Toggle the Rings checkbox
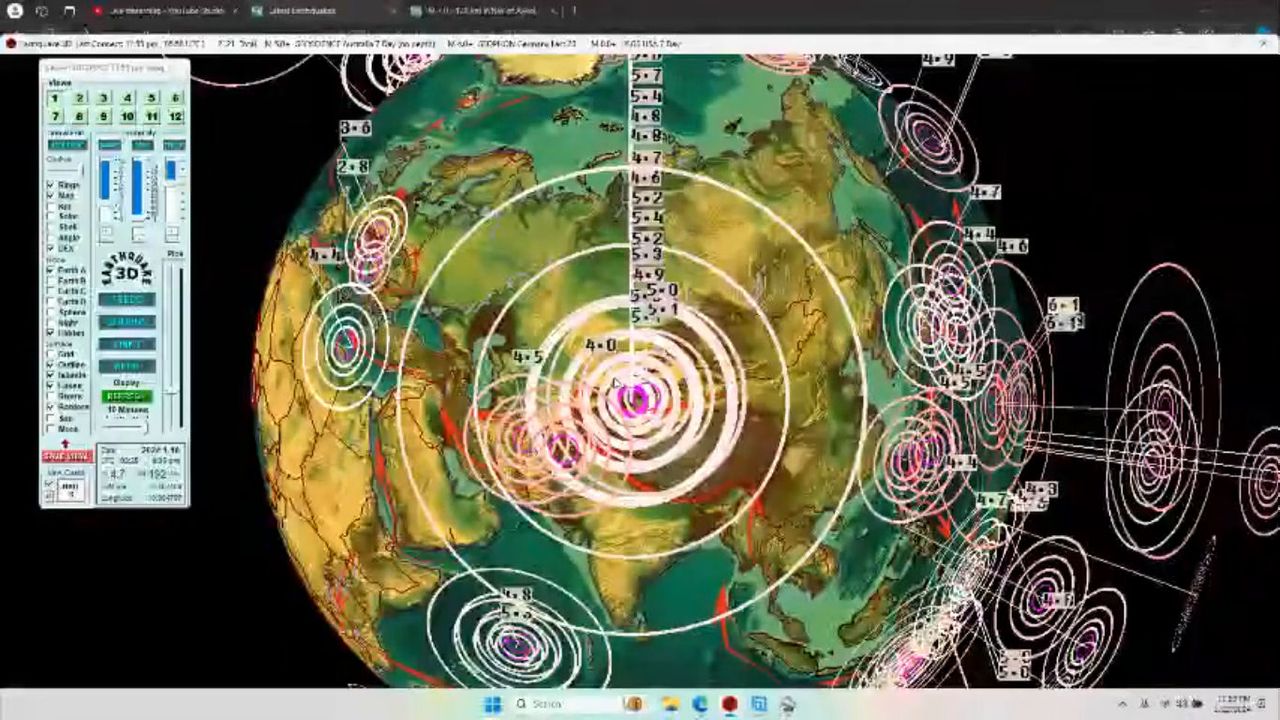This screenshot has width=1280, height=720. tap(51, 185)
